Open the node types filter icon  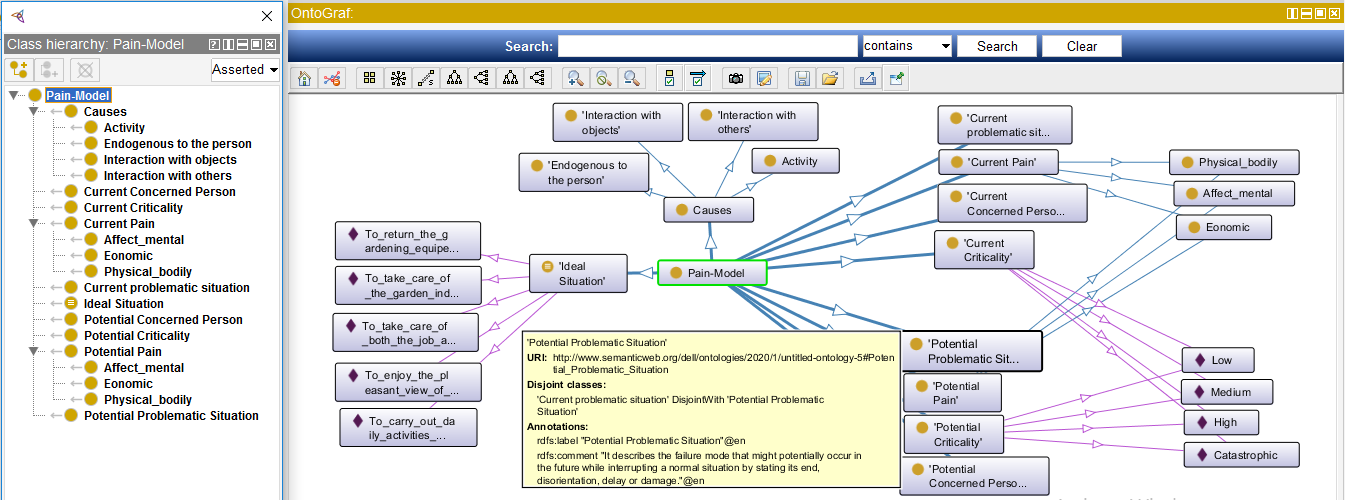(670, 78)
